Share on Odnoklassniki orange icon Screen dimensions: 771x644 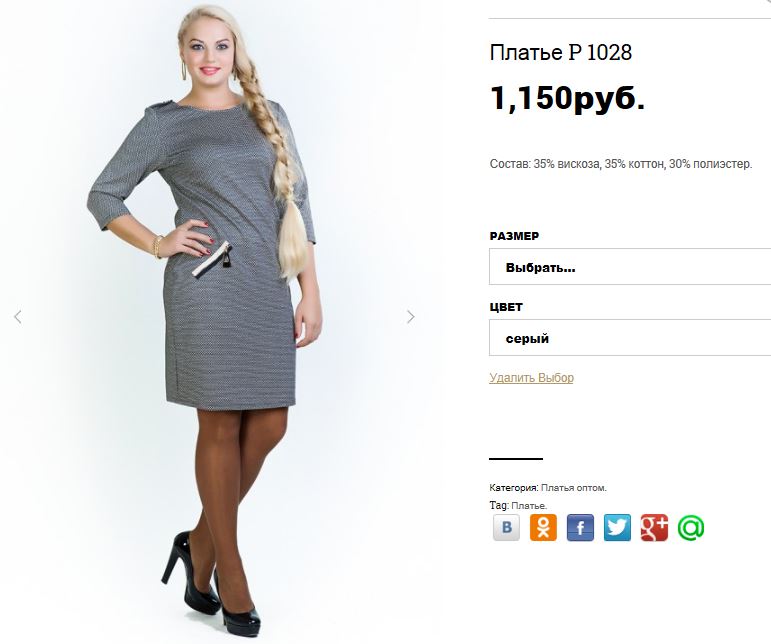click(x=543, y=527)
